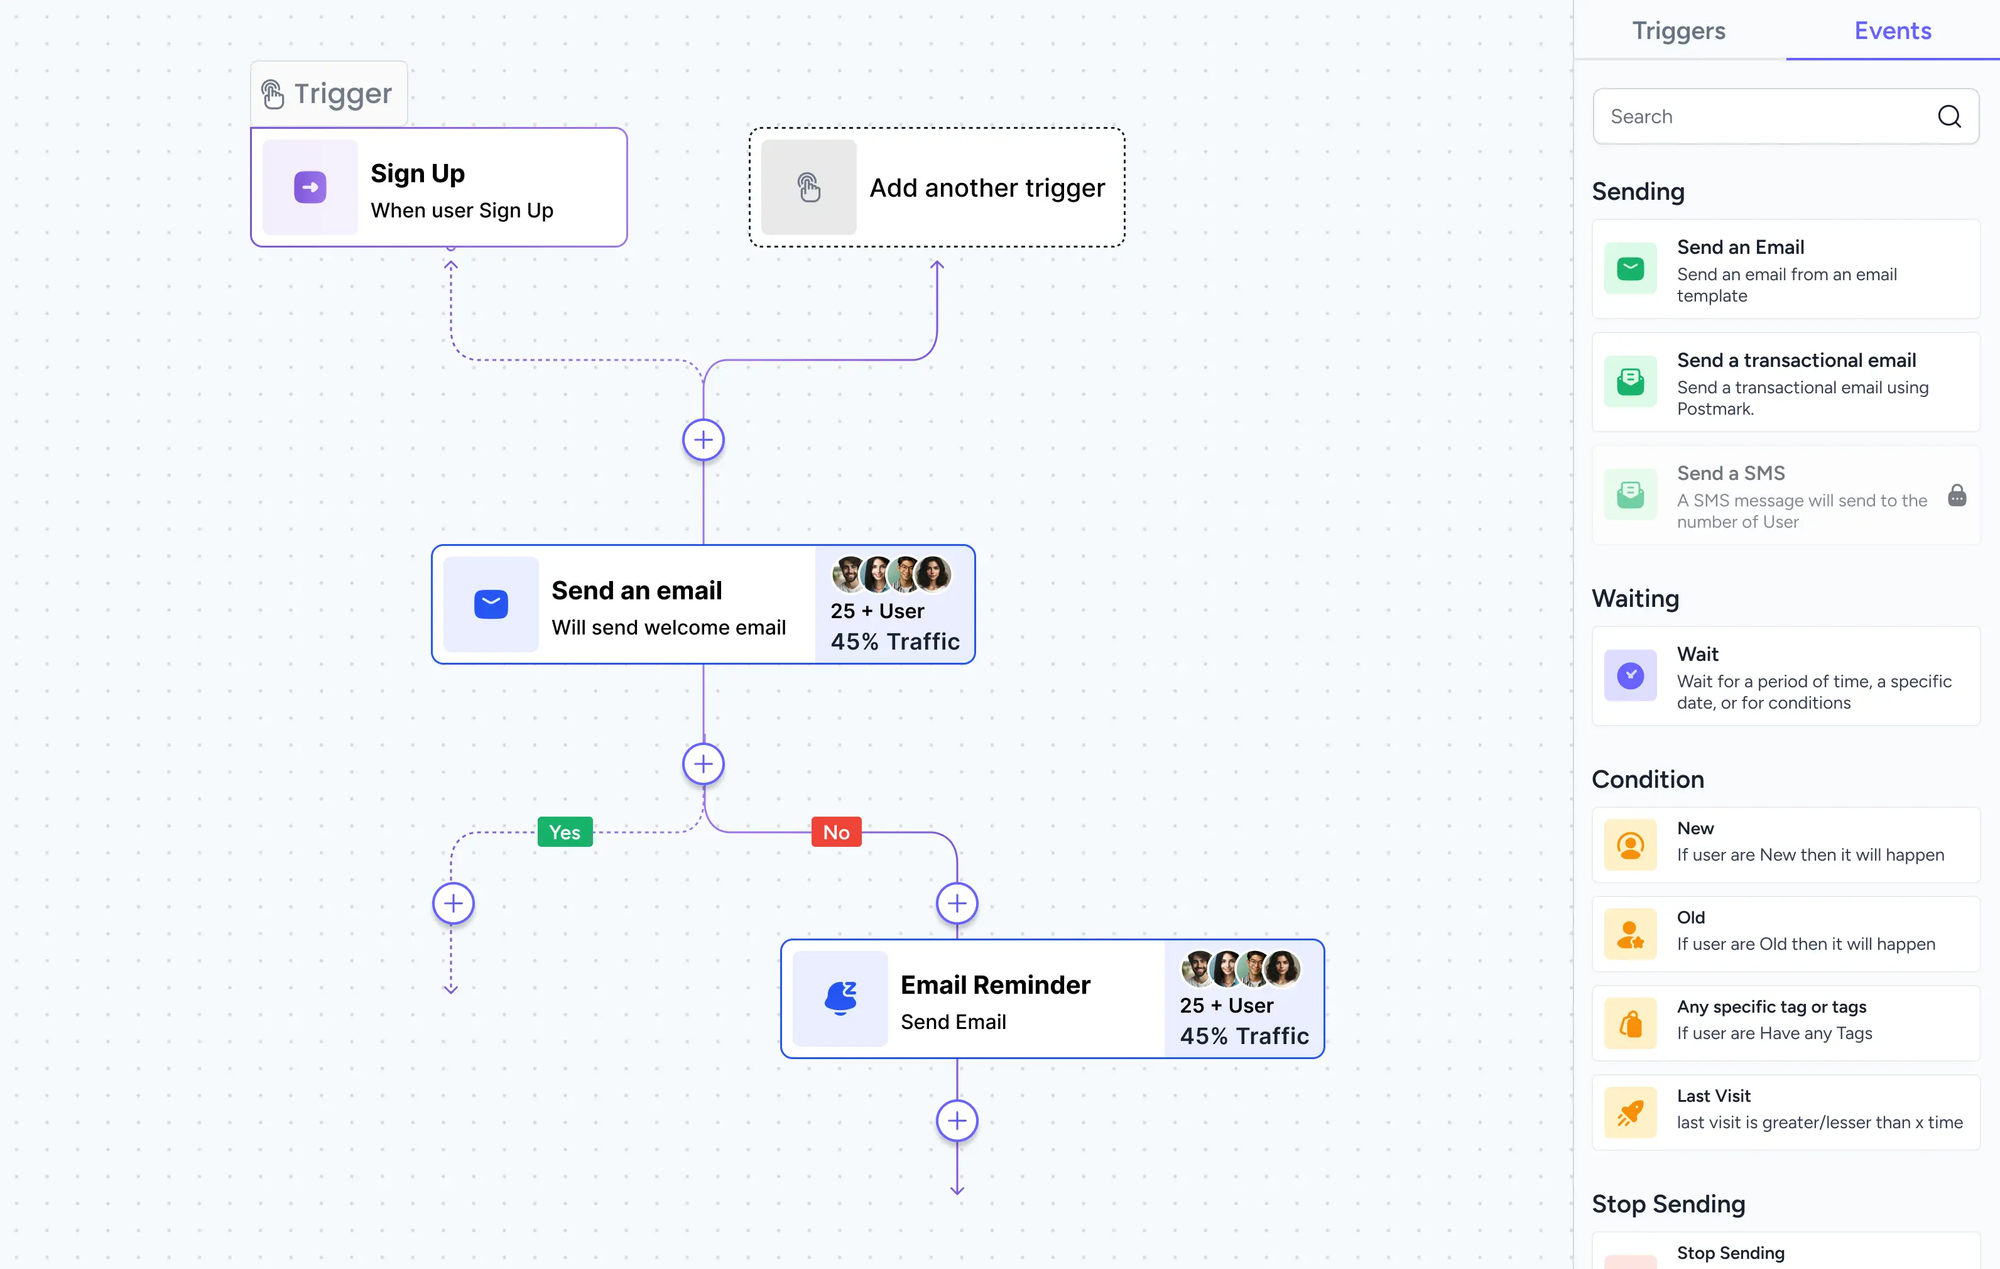This screenshot has width=2000, height=1269.
Task: Click the New condition user icon
Action: tap(1630, 844)
